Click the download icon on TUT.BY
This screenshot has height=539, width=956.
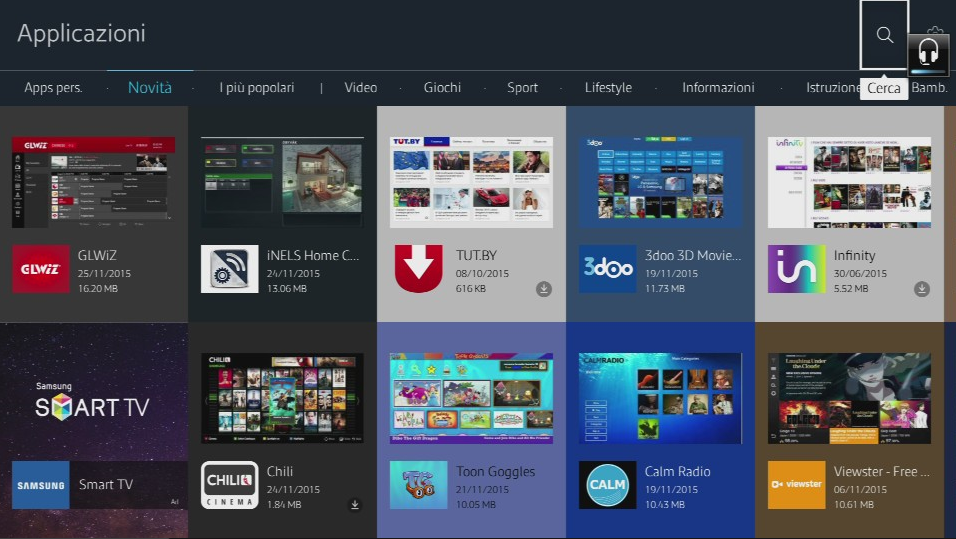[544, 289]
